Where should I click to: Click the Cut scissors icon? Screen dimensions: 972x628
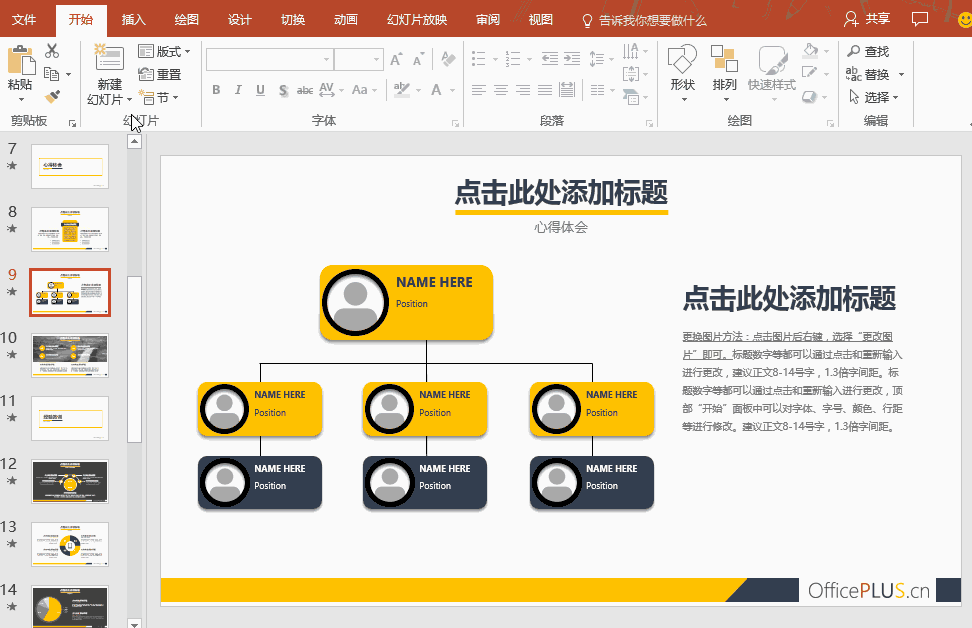pyautogui.click(x=52, y=51)
